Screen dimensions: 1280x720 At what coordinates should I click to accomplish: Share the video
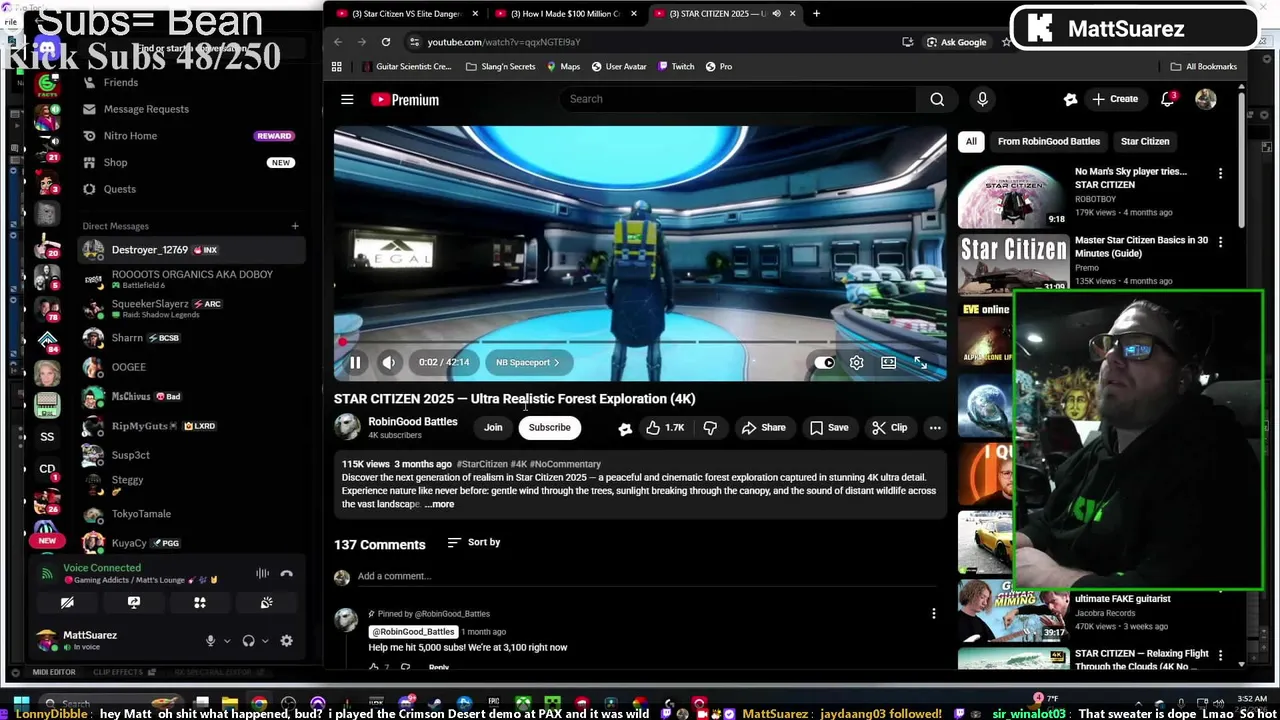(x=763, y=427)
